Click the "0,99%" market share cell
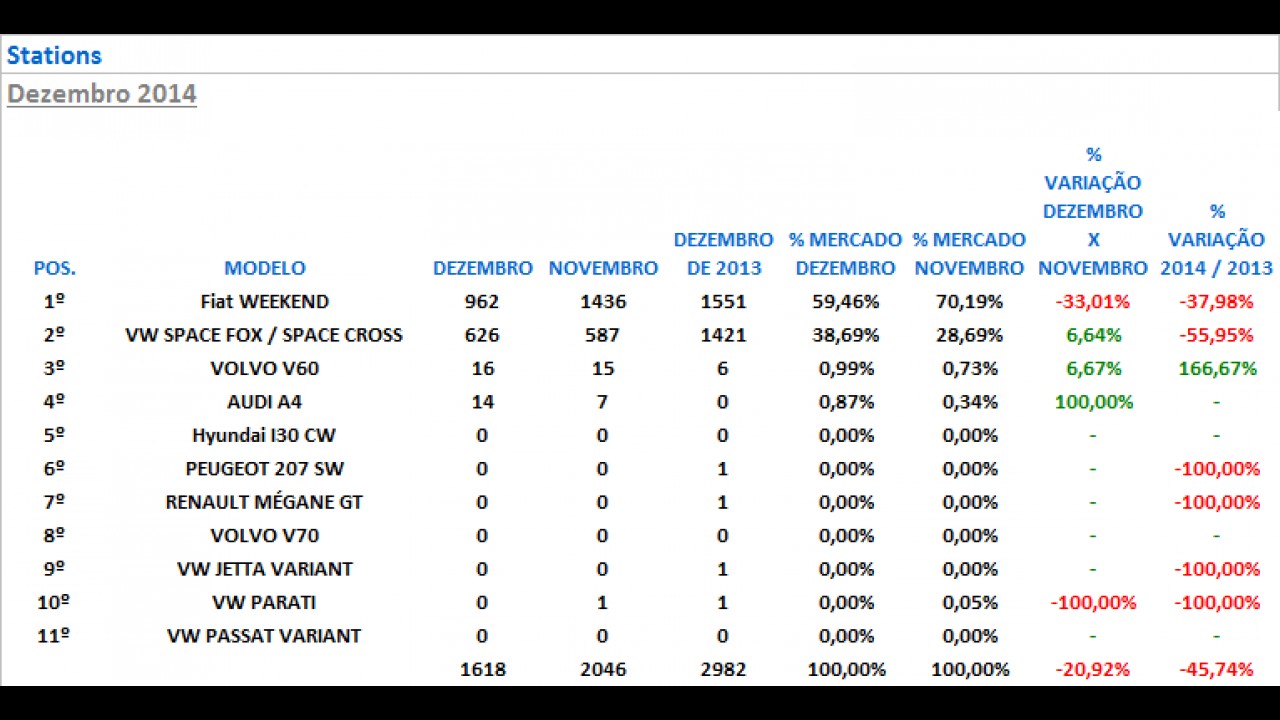The height and width of the screenshot is (720, 1280). pos(845,368)
